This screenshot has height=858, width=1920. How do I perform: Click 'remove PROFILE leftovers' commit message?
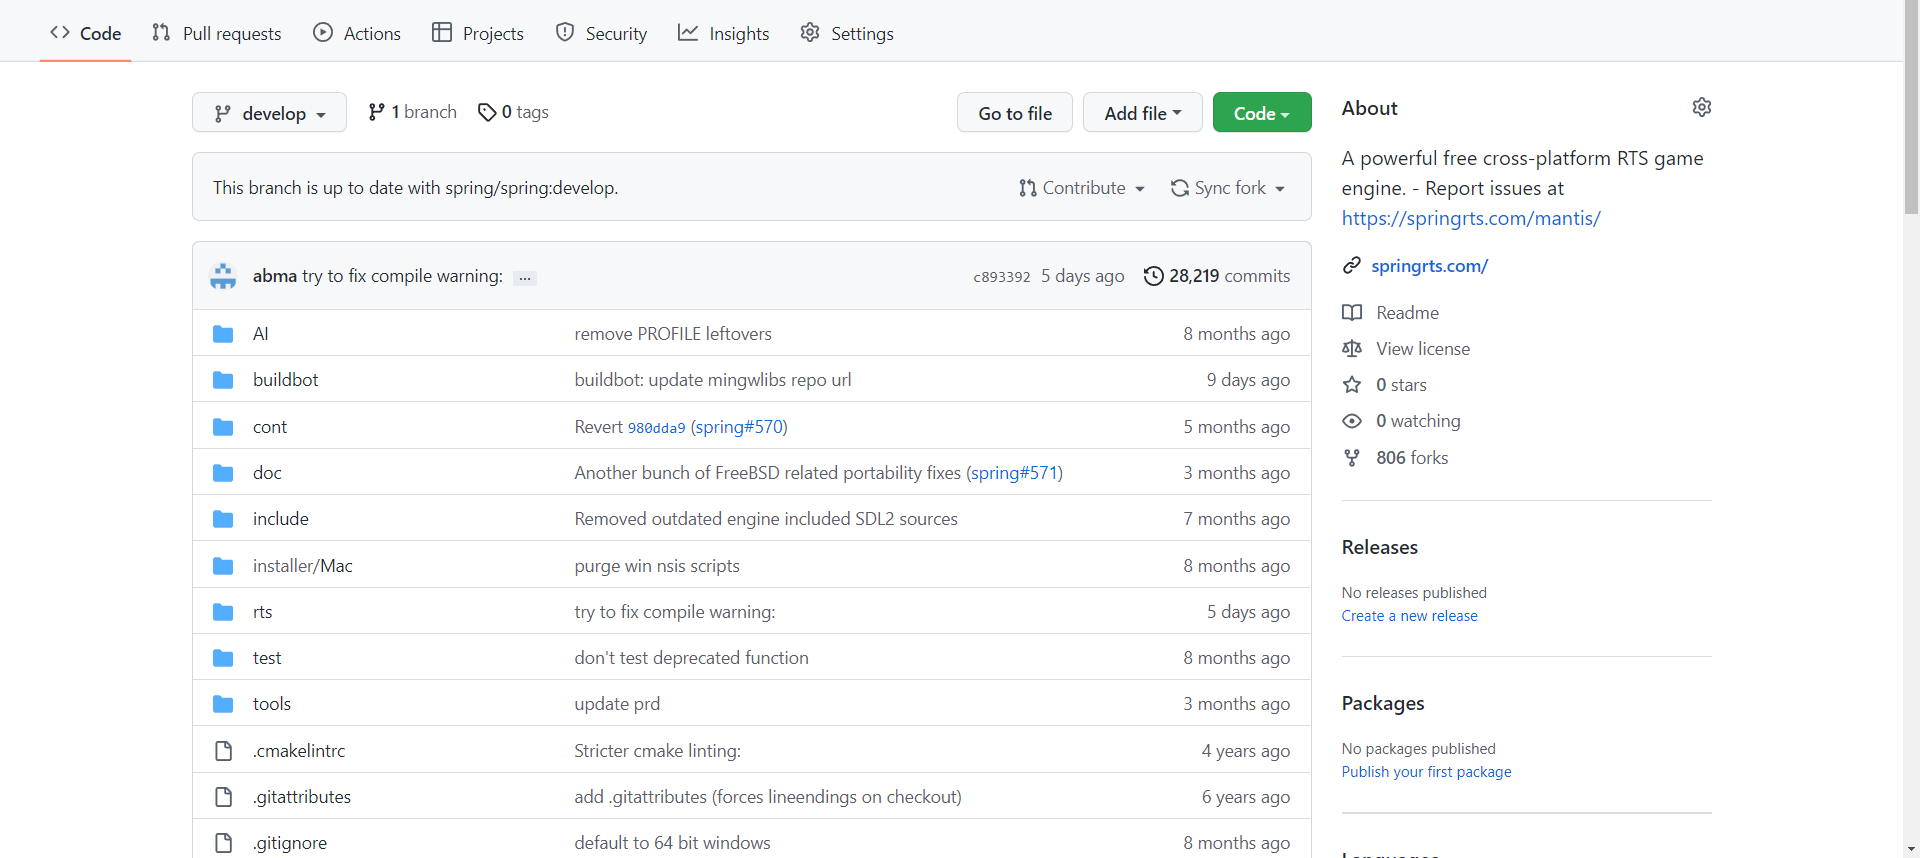pyautogui.click(x=673, y=334)
